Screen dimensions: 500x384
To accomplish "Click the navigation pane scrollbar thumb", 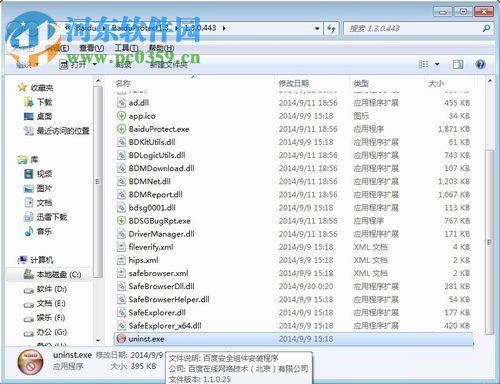I will coord(98,182).
